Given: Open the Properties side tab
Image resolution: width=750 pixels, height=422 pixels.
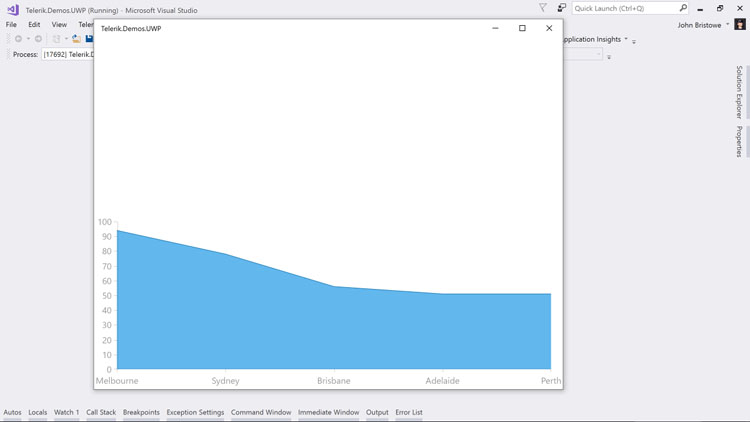Looking at the screenshot, I should tap(739, 141).
